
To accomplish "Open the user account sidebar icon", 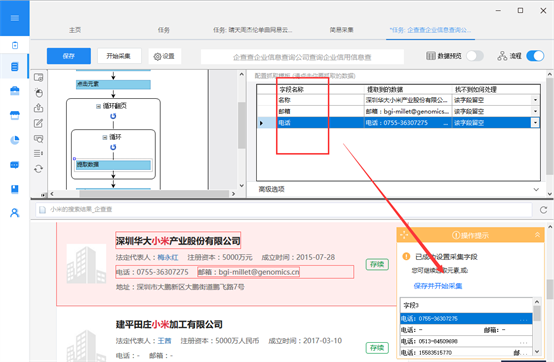I will tap(14, 213).
